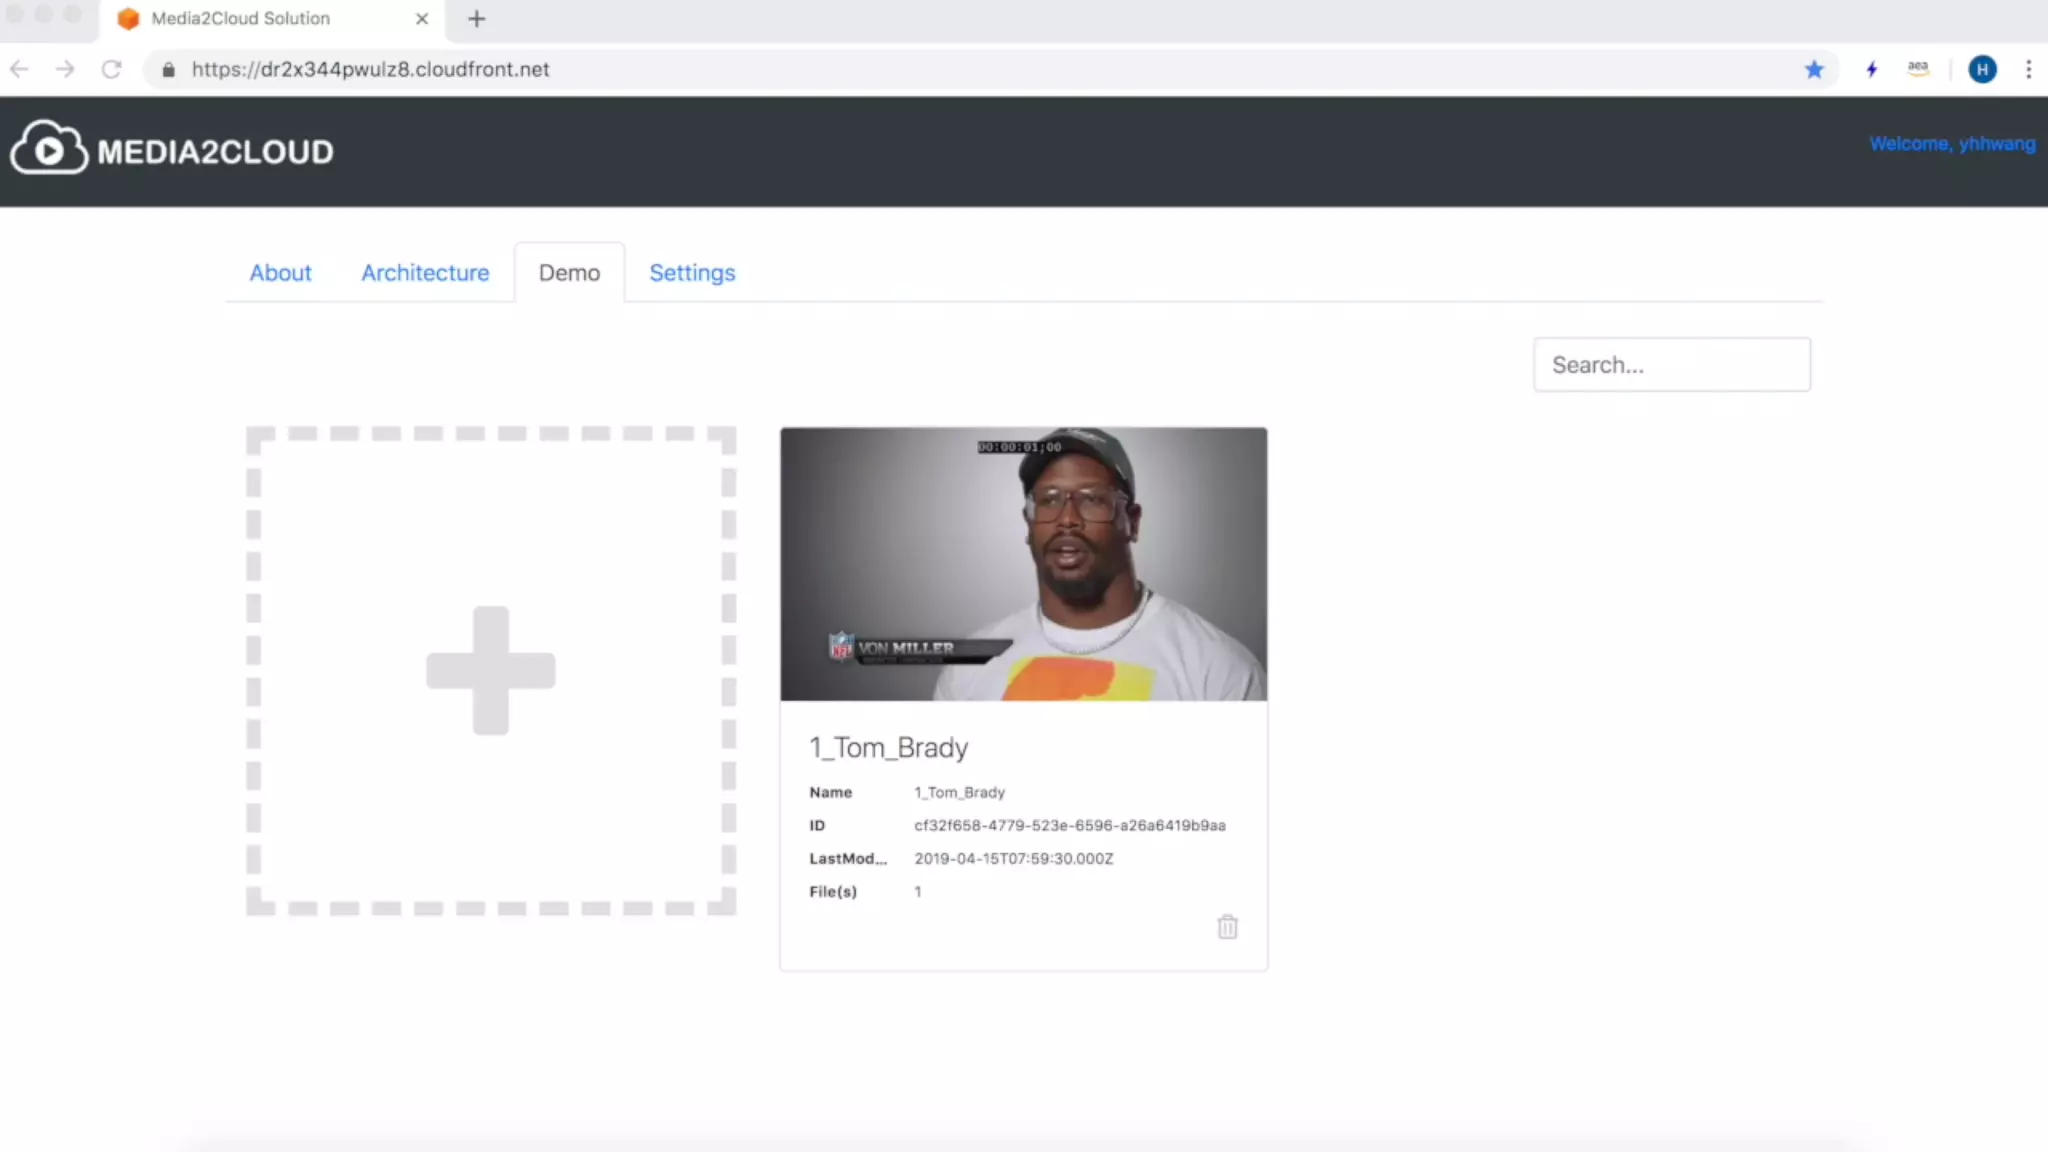Open the Amazon extension icon
The height and width of the screenshot is (1152, 2048).
pos(1917,69)
